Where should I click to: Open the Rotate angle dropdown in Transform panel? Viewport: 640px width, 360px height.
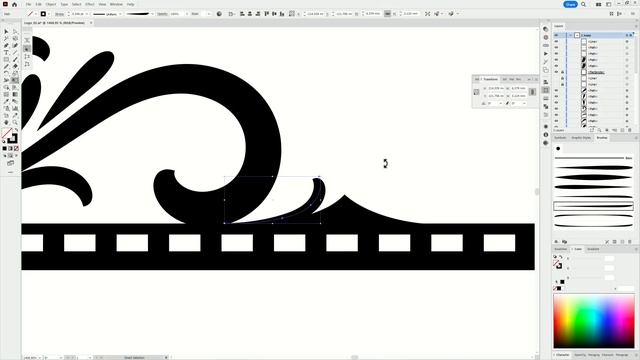tap(501, 103)
